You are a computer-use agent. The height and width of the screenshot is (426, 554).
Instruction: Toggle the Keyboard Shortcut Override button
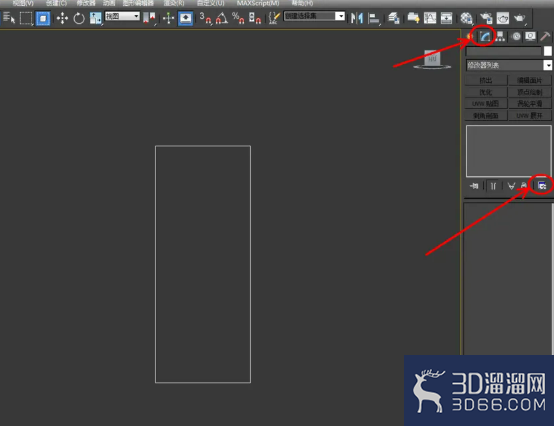pyautogui.click(x=185, y=18)
